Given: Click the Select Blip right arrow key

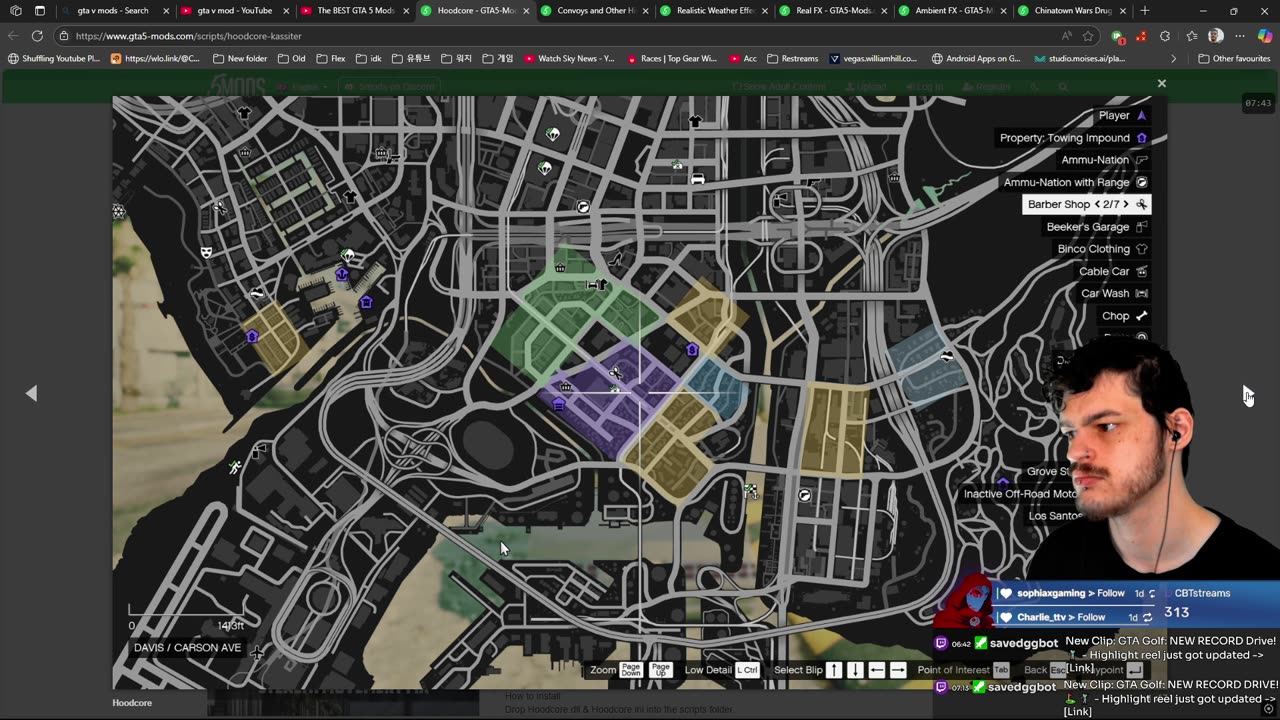Looking at the screenshot, I should pyautogui.click(x=898, y=670).
